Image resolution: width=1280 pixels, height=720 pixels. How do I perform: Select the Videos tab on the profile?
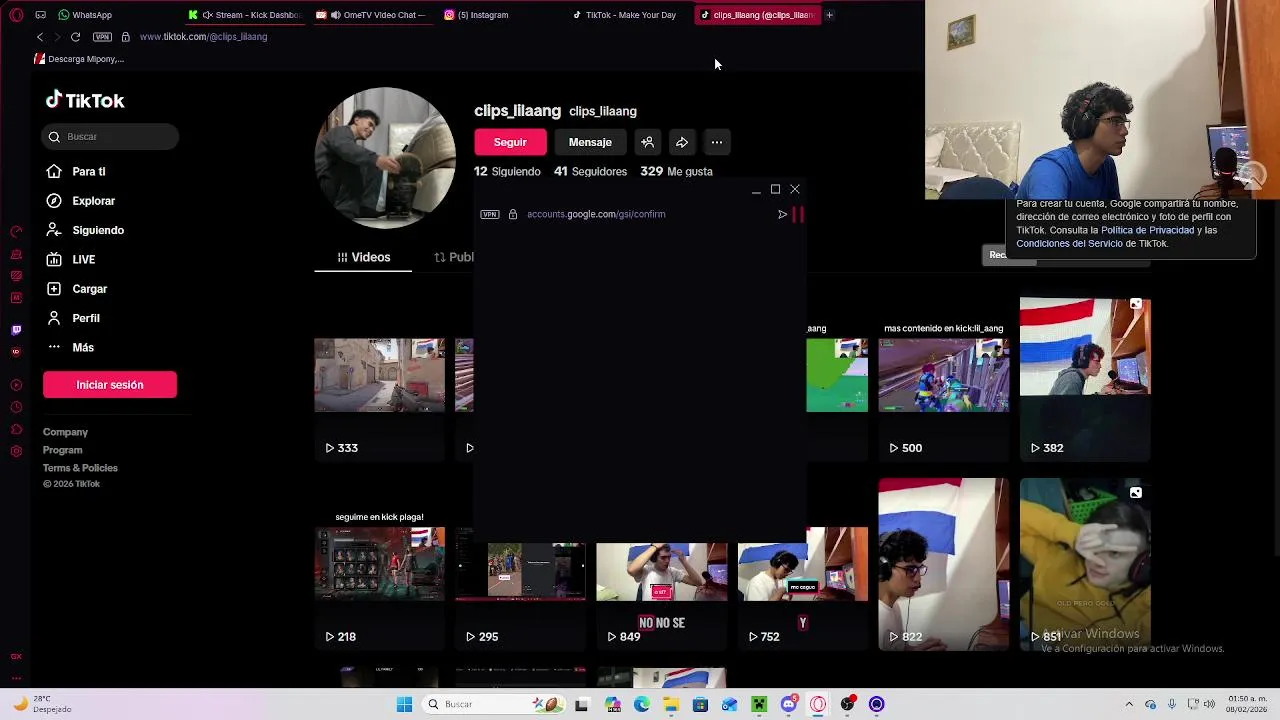pyautogui.click(x=363, y=257)
